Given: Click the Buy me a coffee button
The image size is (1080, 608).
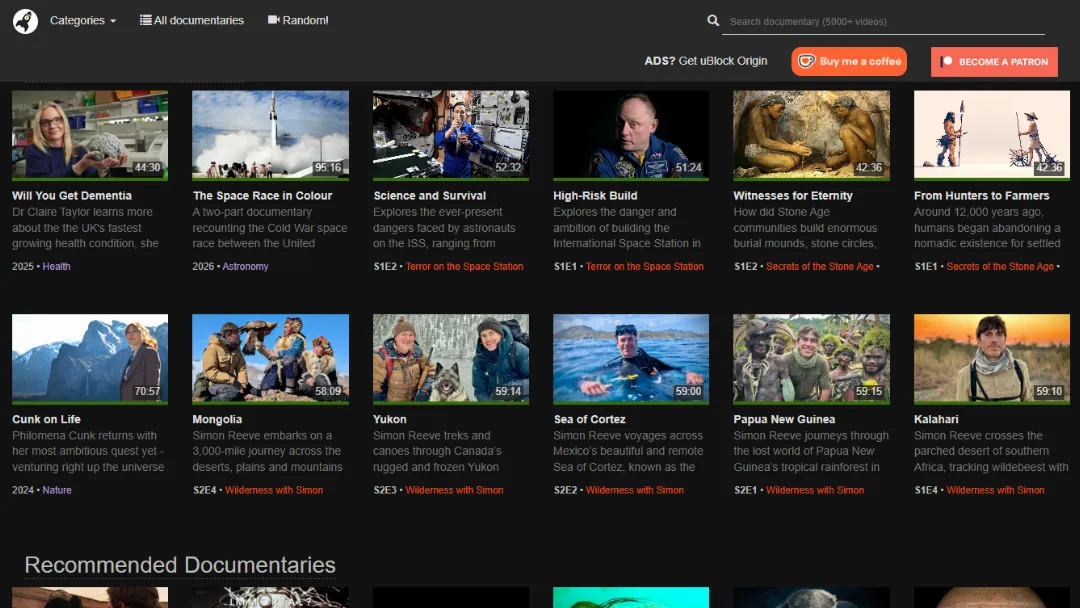Looking at the screenshot, I should pyautogui.click(x=849, y=61).
